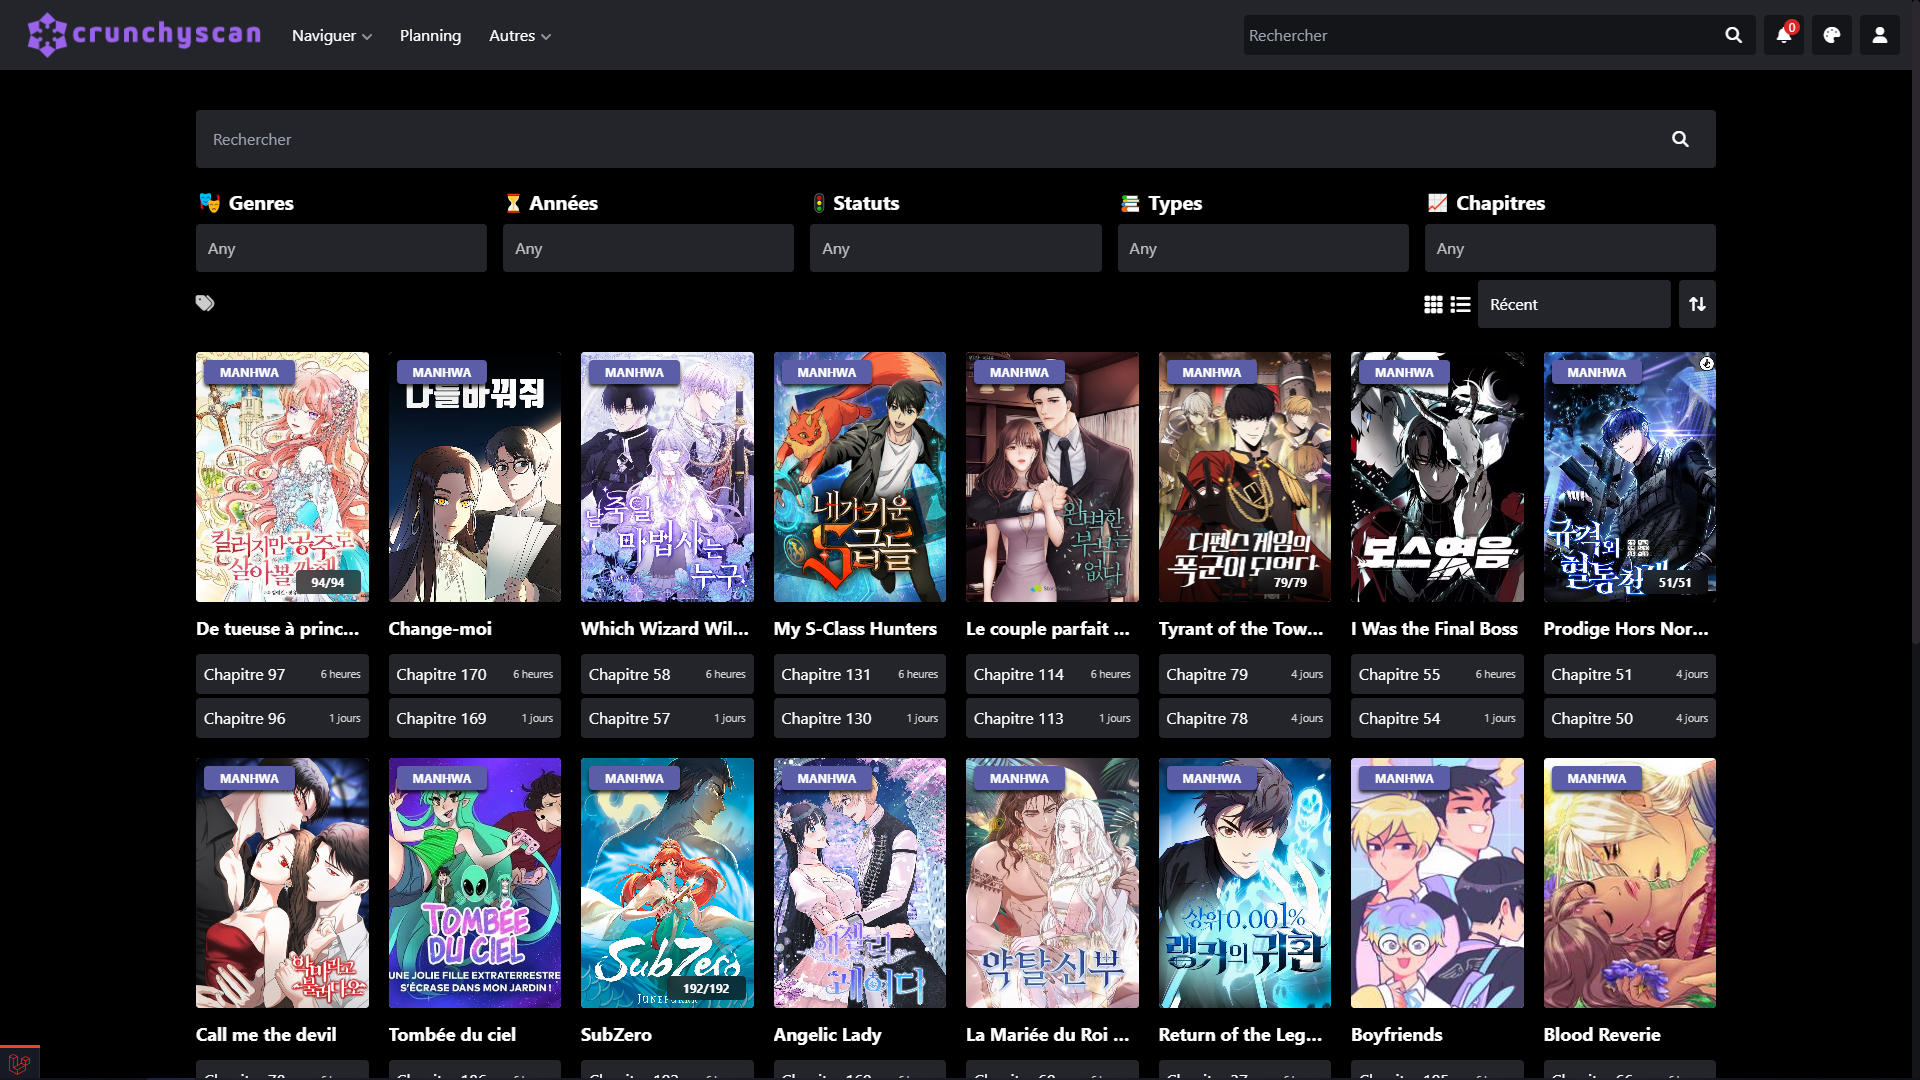Open Chapitre 58 of Which Wizard
Image resolution: width=1920 pixels, height=1080 pixels.
tap(667, 674)
